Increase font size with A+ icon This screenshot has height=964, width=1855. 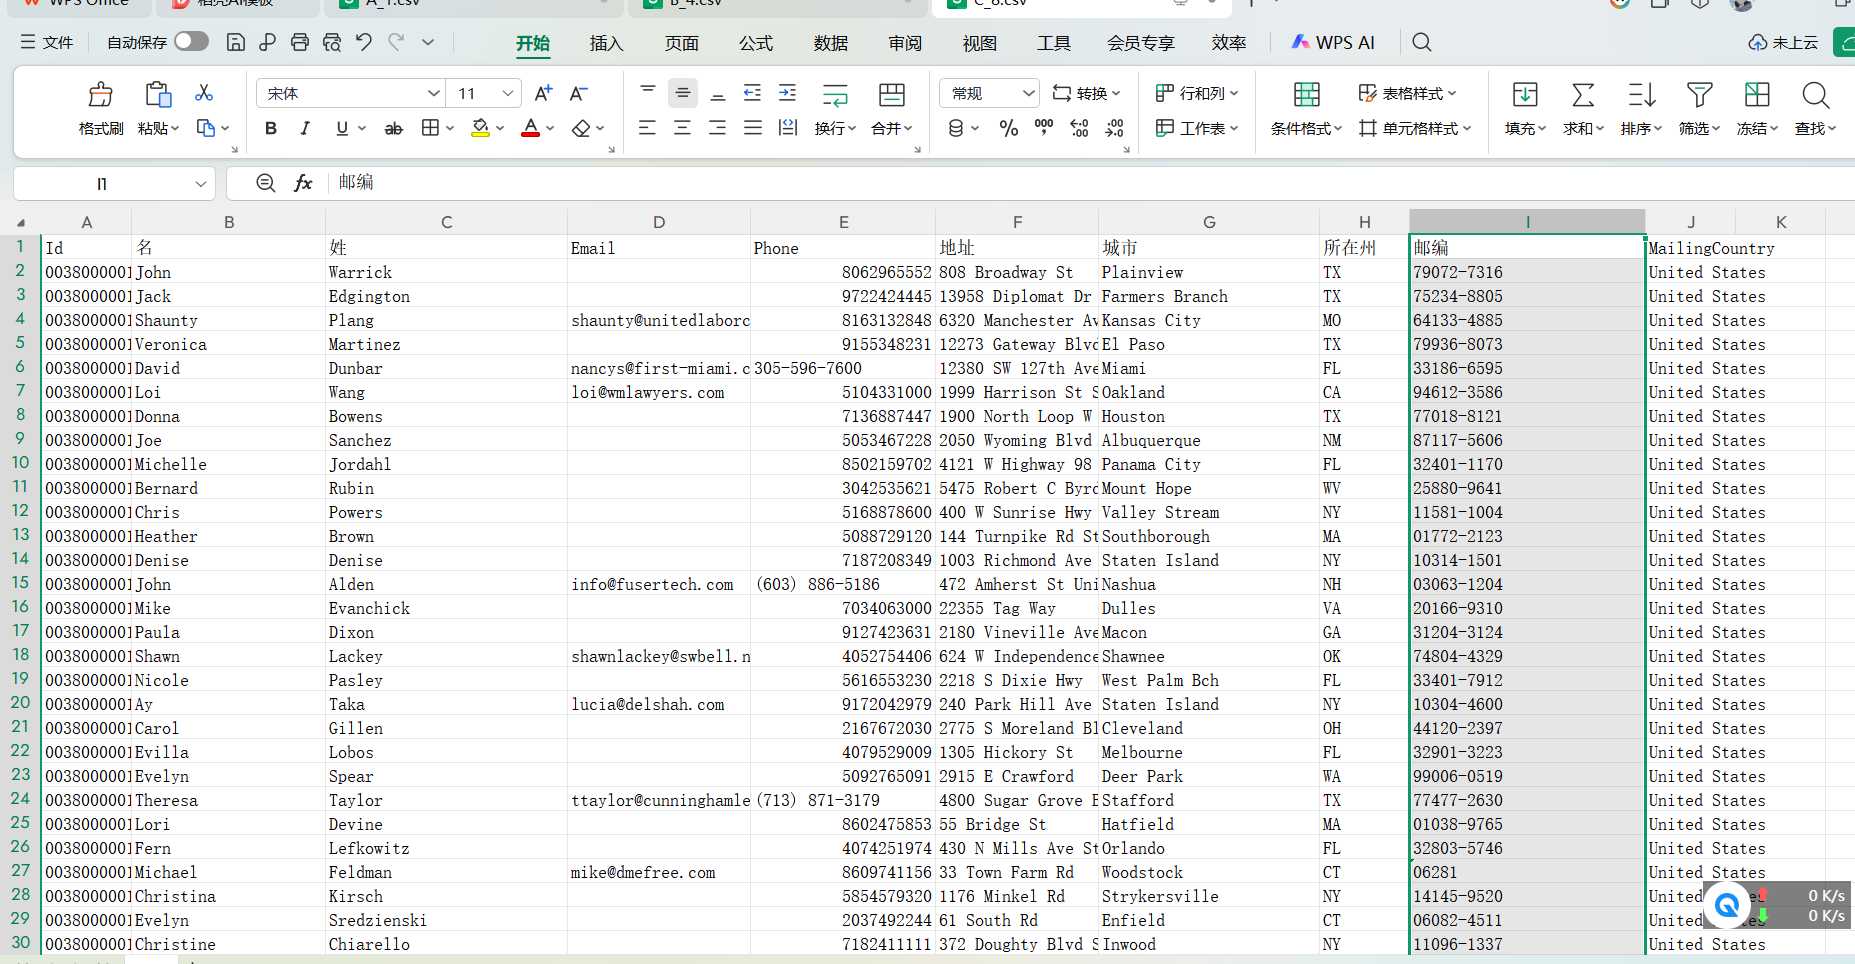pos(543,93)
